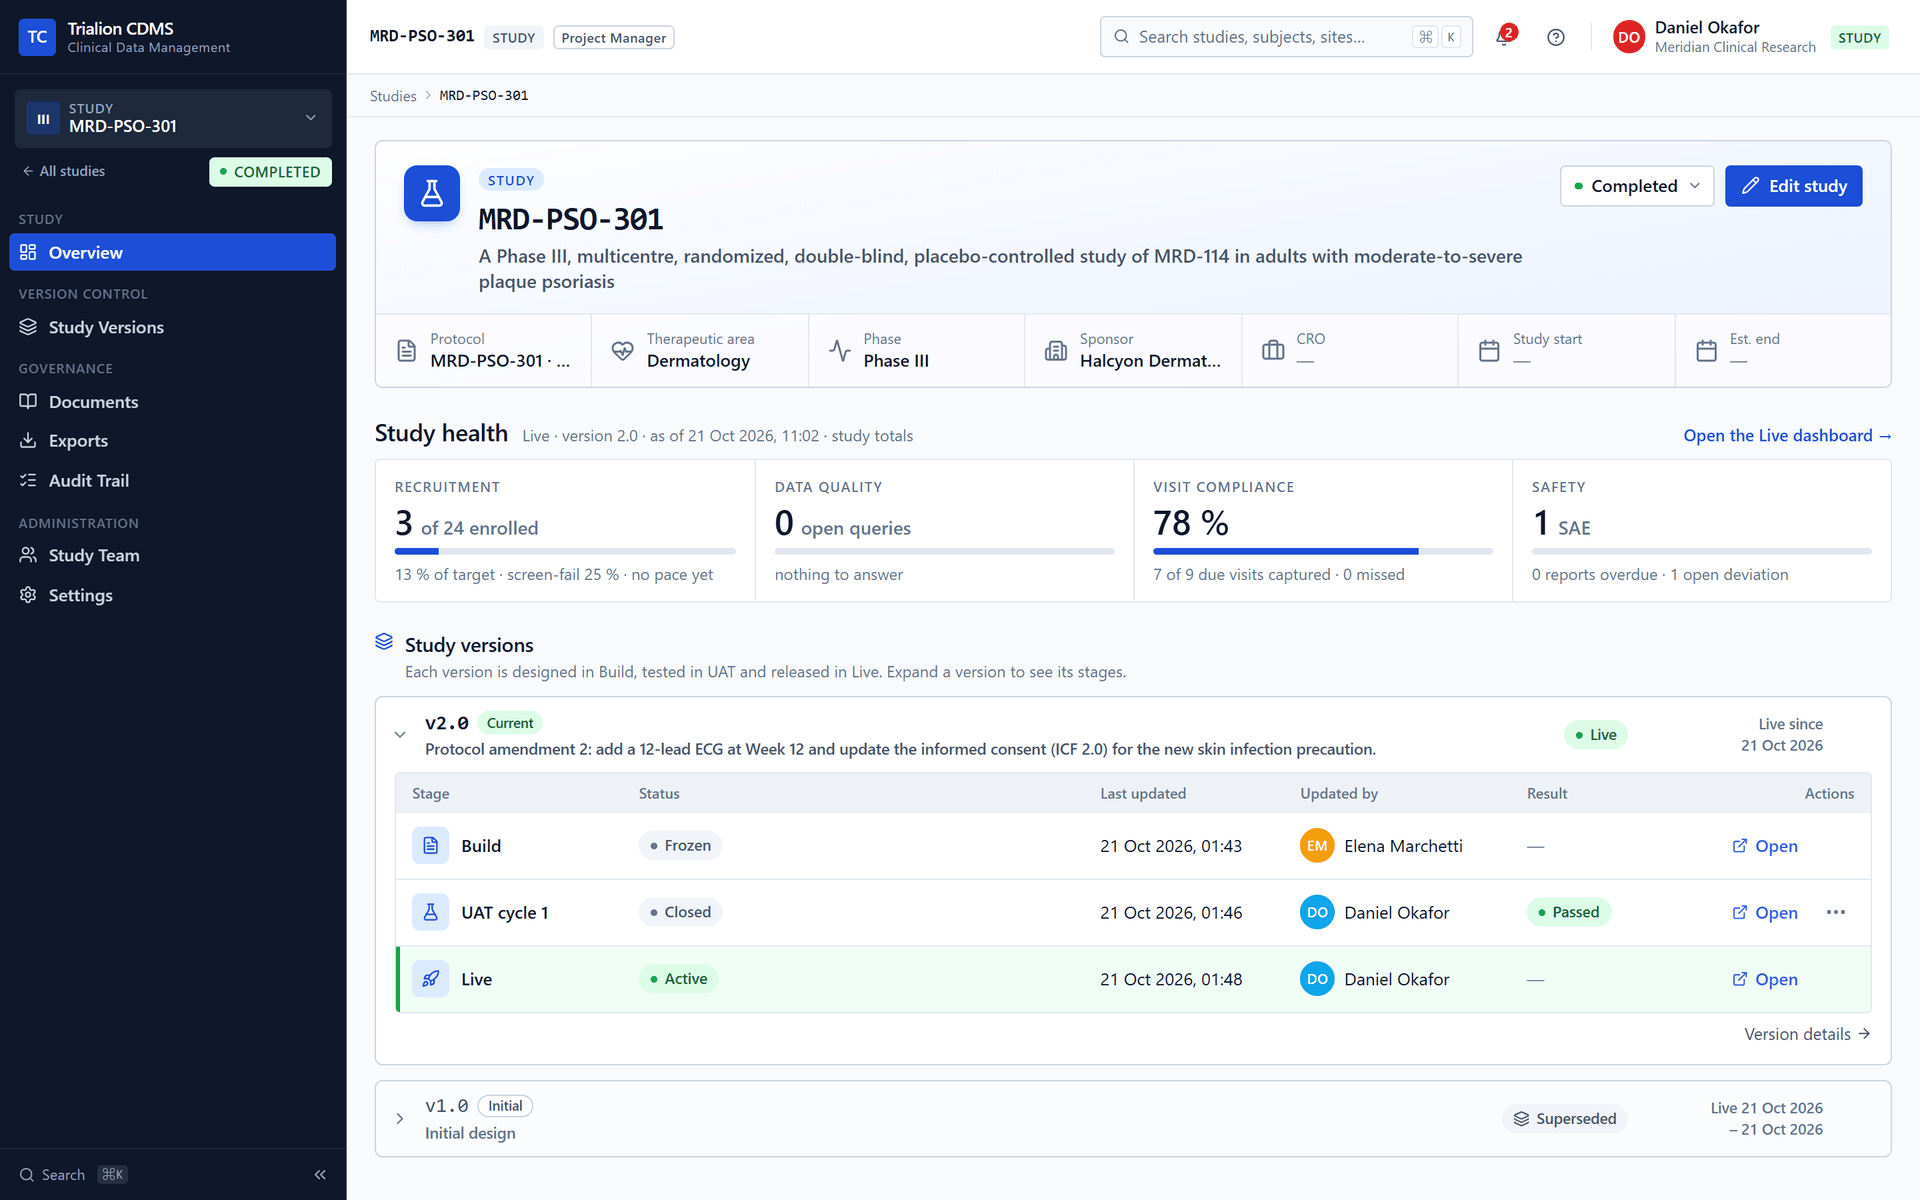
Task: Click the blue flask study icon
Action: (432, 193)
